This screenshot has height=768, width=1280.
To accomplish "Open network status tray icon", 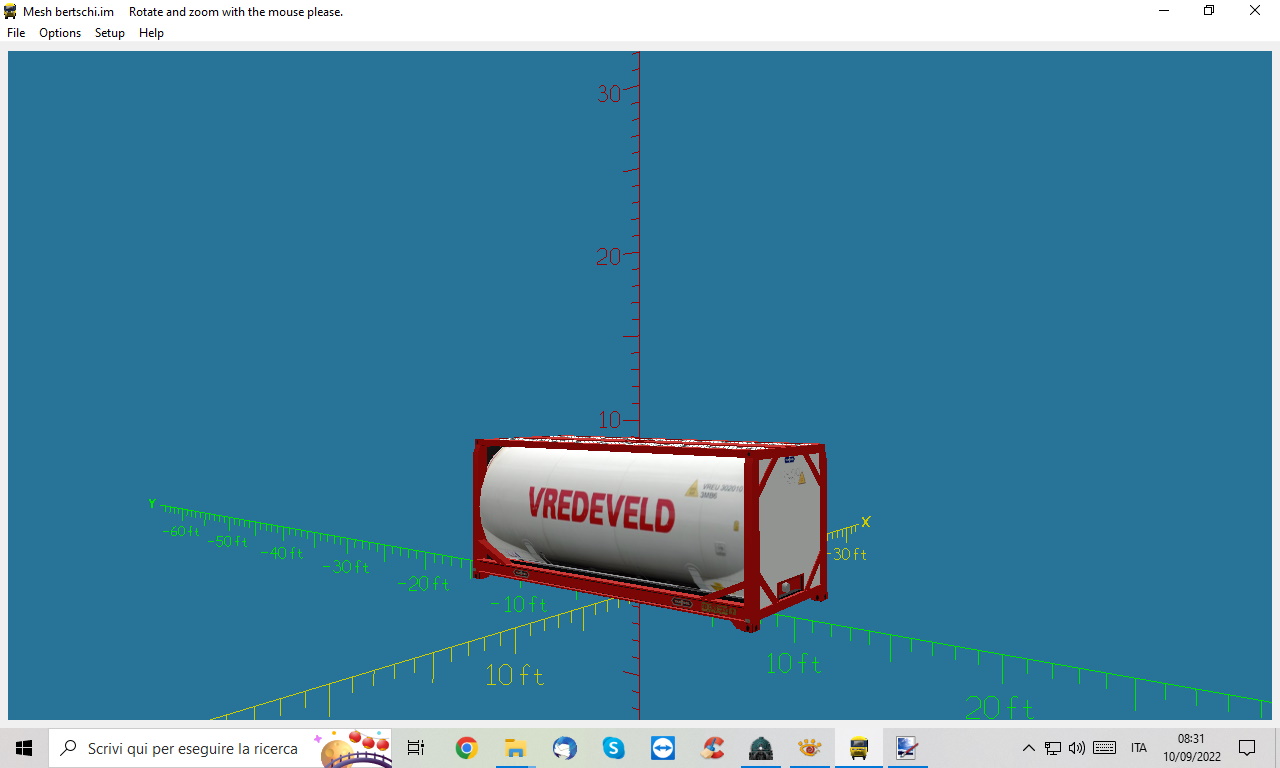I will 1053,748.
